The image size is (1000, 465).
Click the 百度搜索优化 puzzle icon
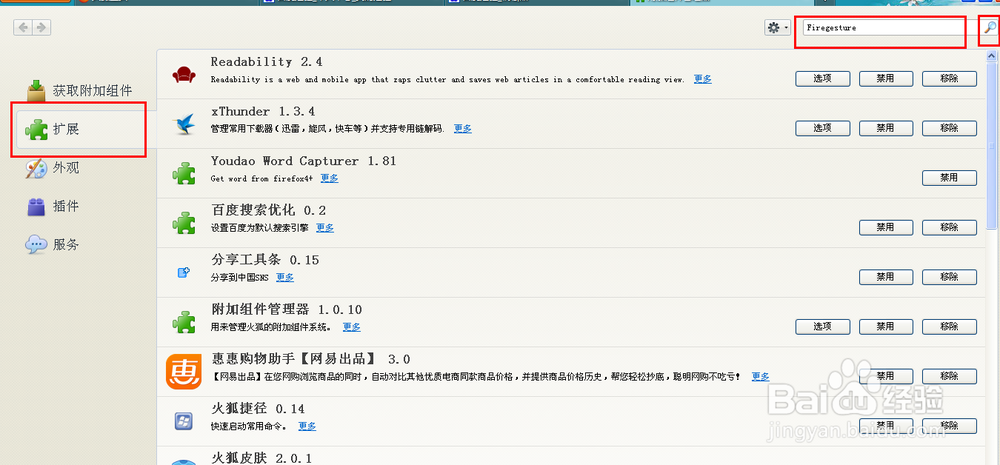[184, 223]
